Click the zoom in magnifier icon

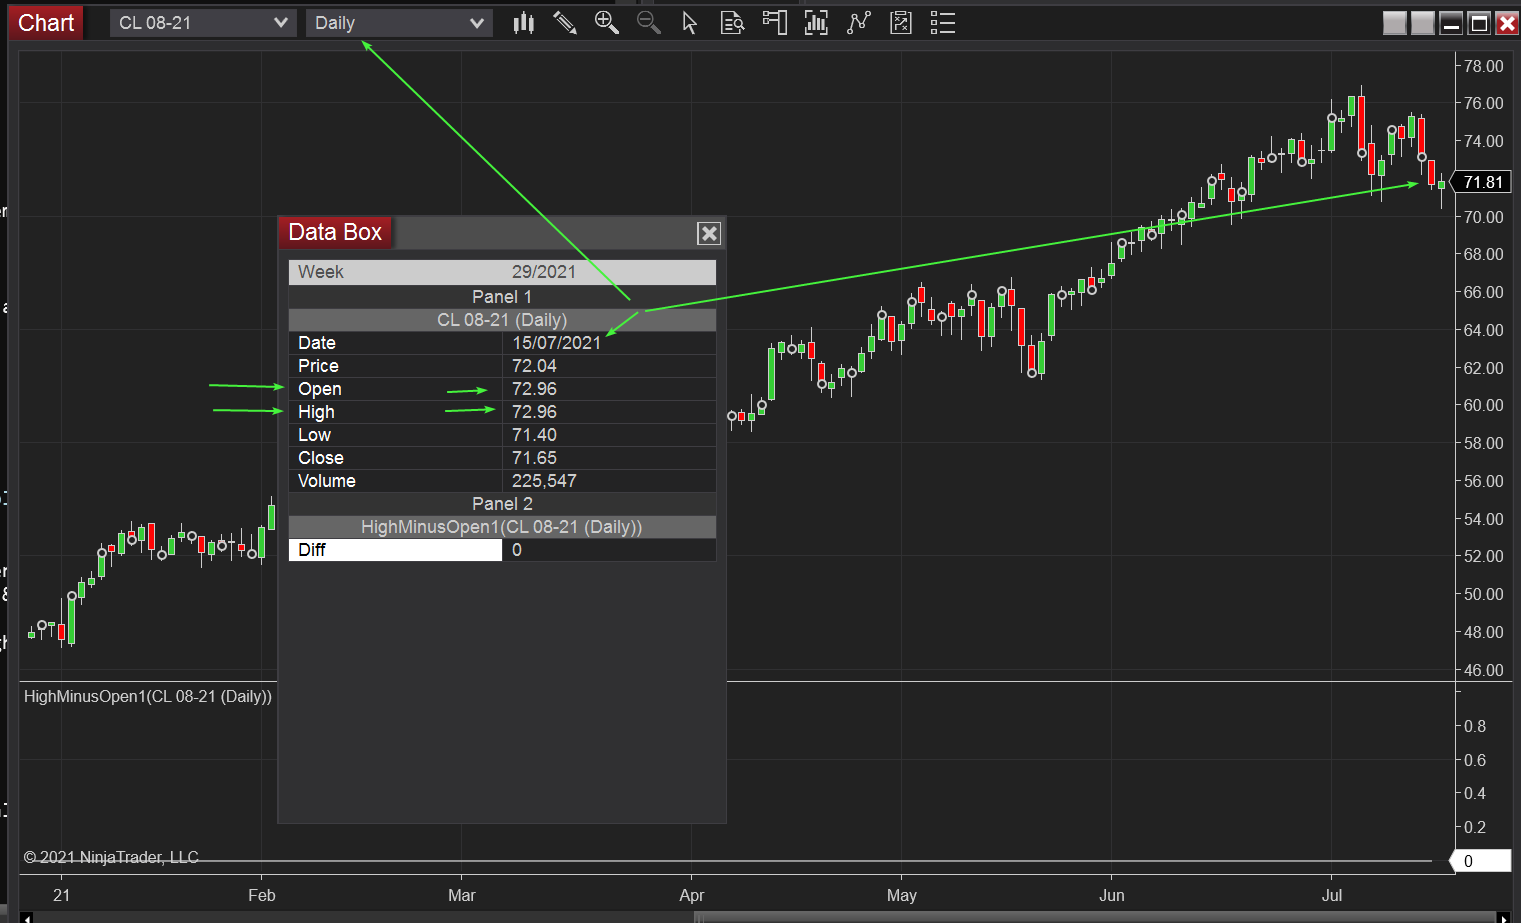(x=606, y=23)
